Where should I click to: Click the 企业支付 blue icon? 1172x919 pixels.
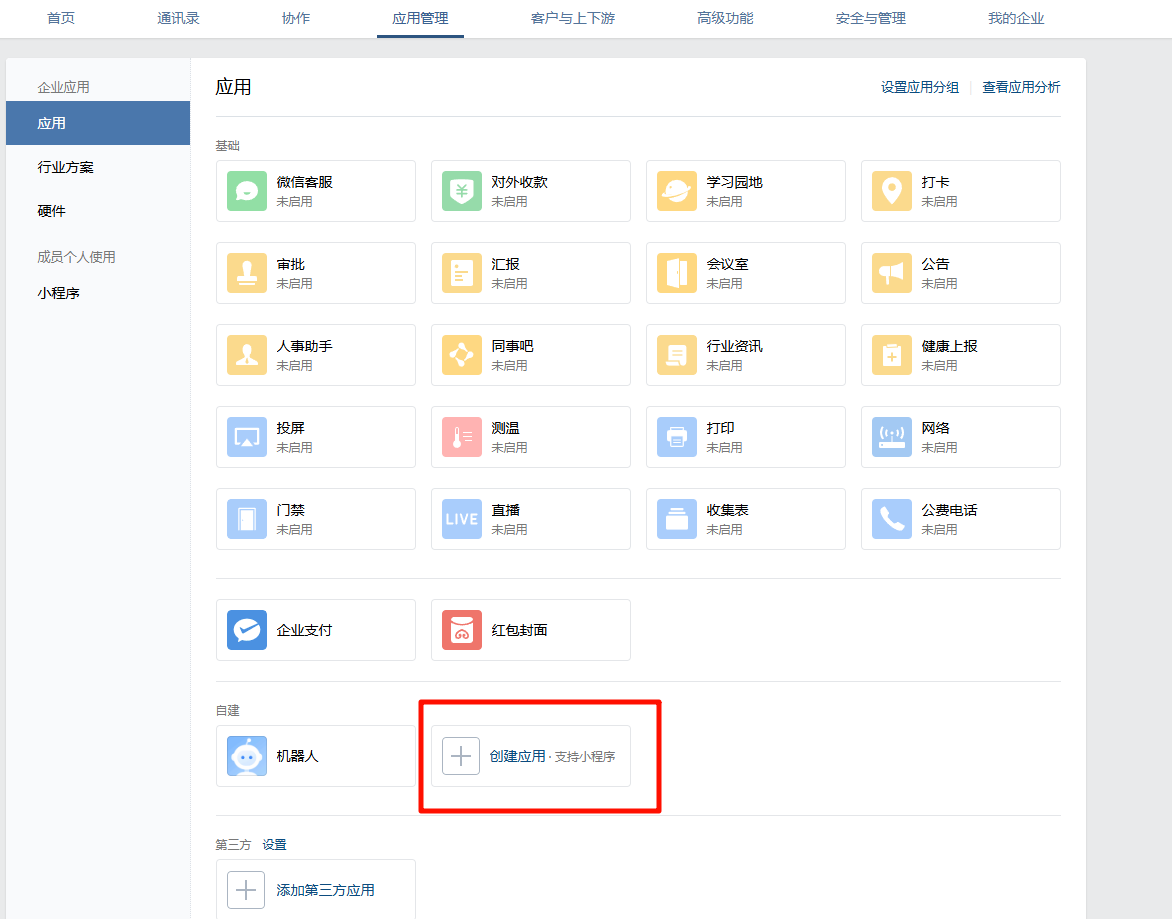[x=246, y=630]
